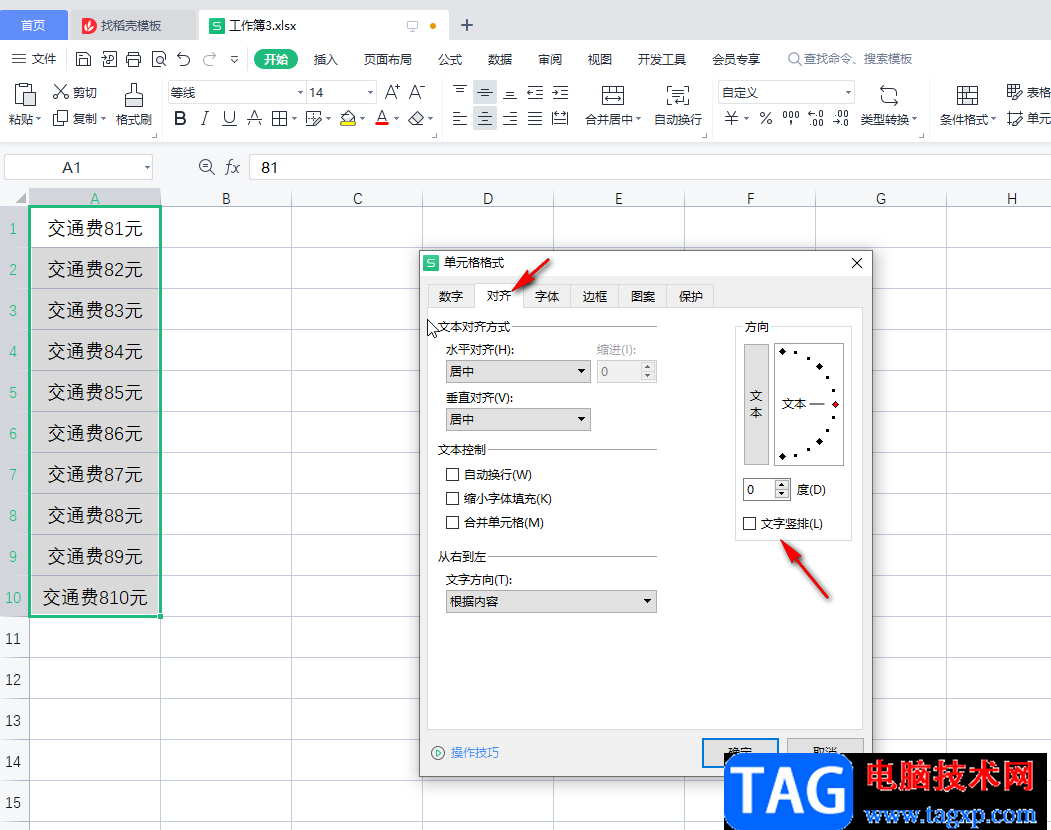Expand quick access toolbar customize arrow

point(235,59)
